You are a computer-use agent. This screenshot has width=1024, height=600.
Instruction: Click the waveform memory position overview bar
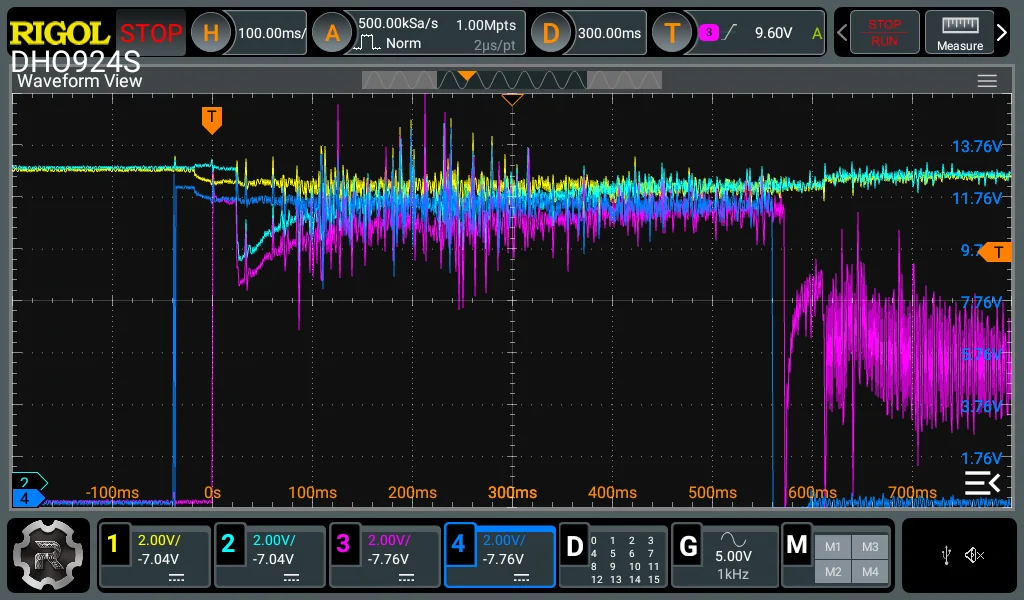point(512,80)
